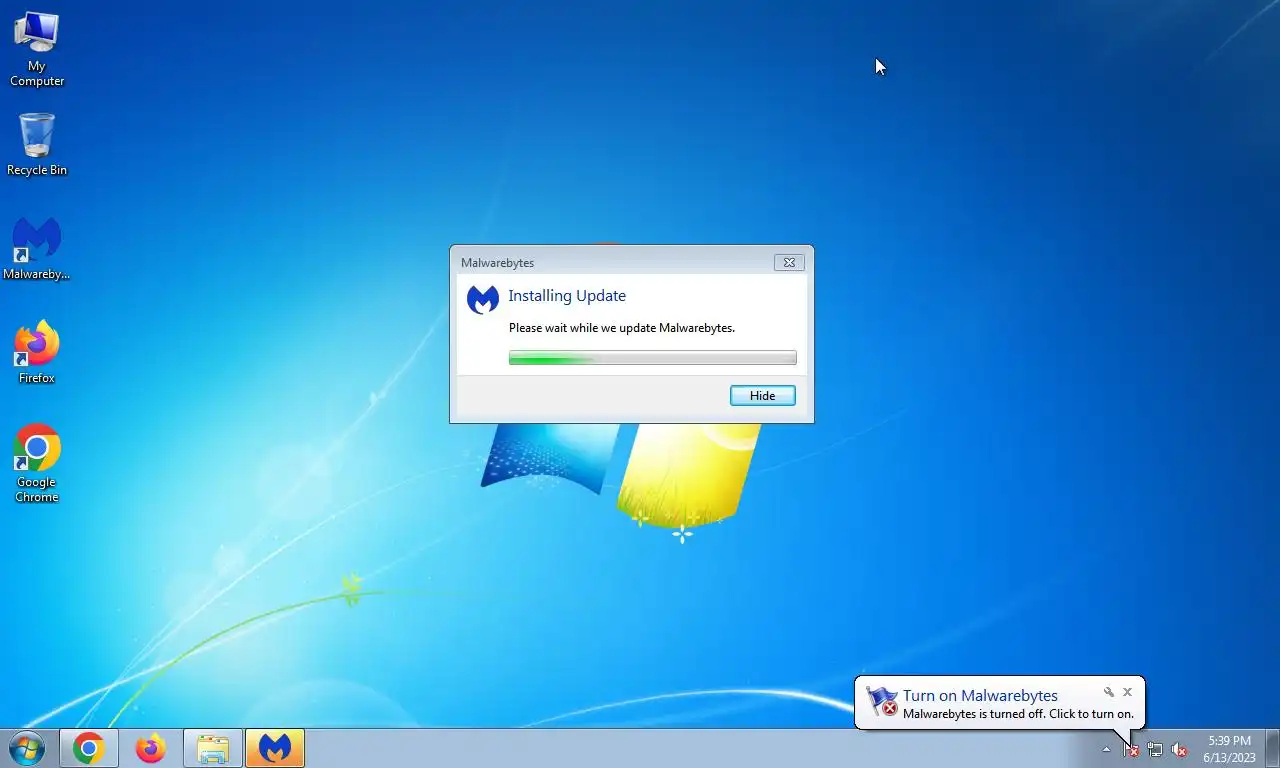Image resolution: width=1280 pixels, height=768 pixels.
Task: Click the Hide button in the update dialog
Action: [762, 396]
